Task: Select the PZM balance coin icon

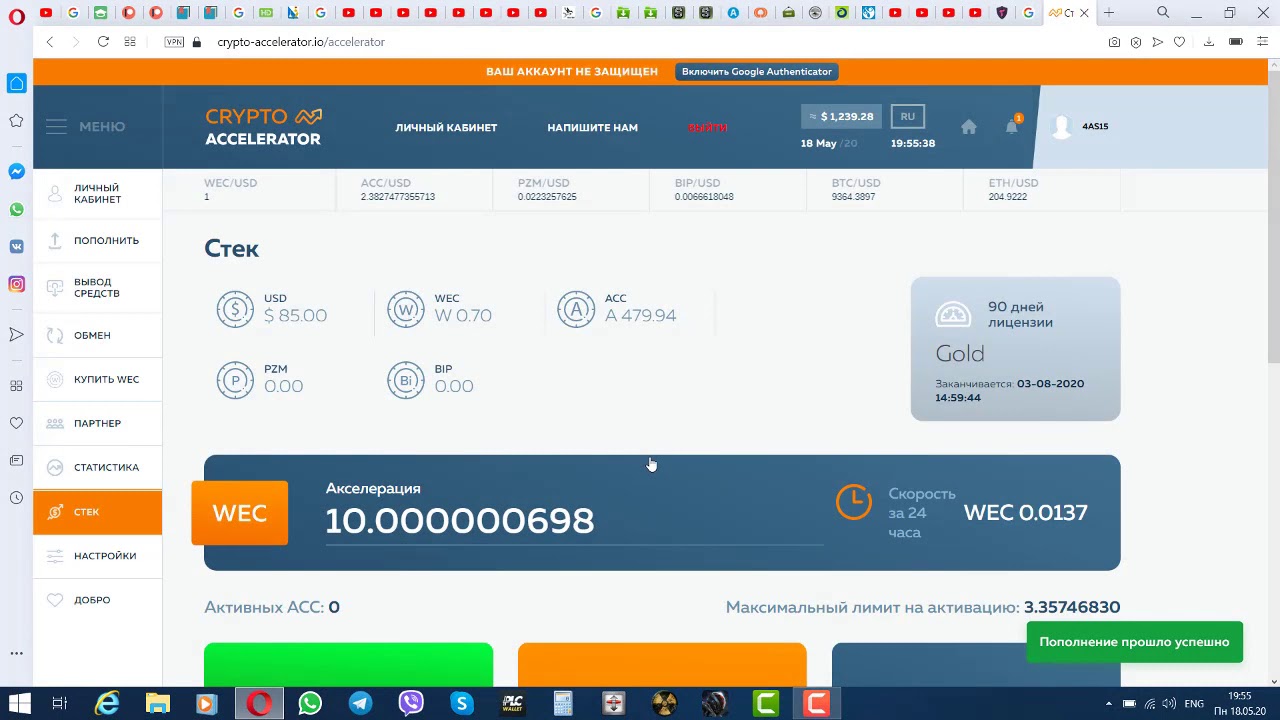Action: pyautogui.click(x=235, y=380)
